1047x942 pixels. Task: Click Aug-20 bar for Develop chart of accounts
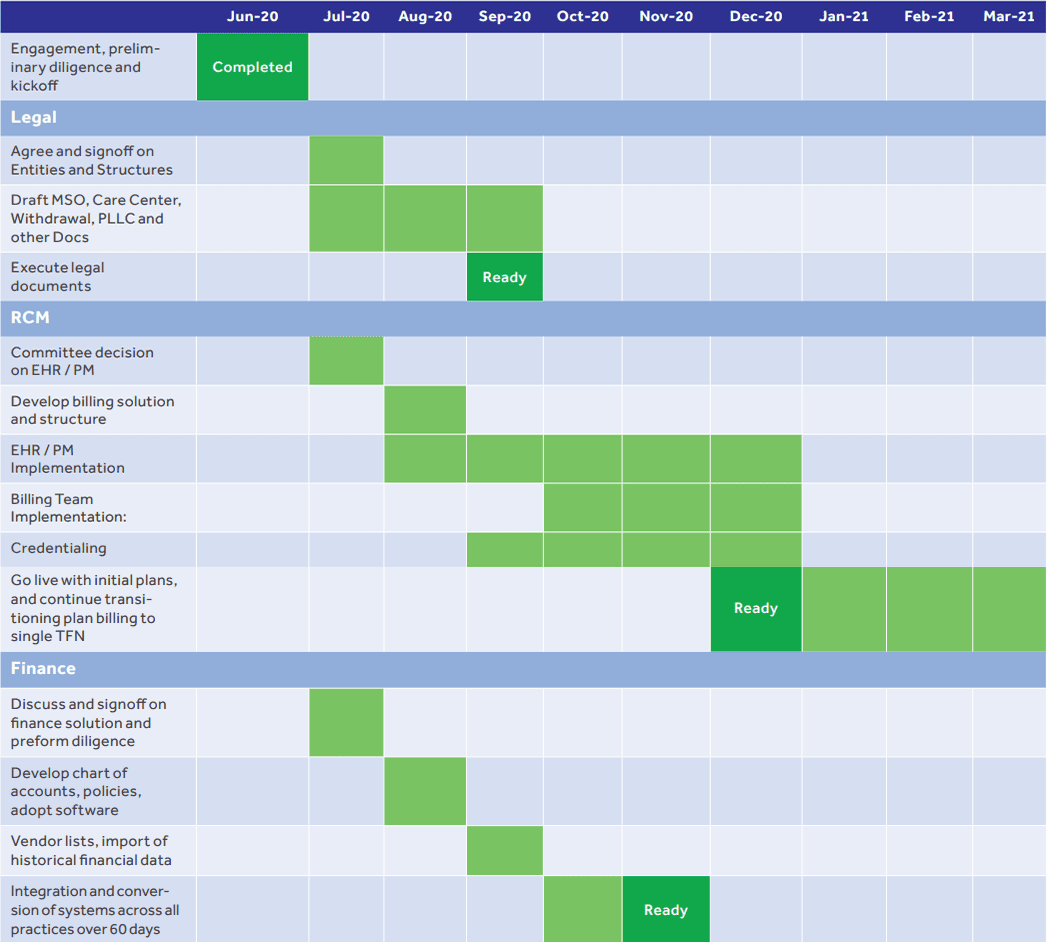(x=425, y=791)
